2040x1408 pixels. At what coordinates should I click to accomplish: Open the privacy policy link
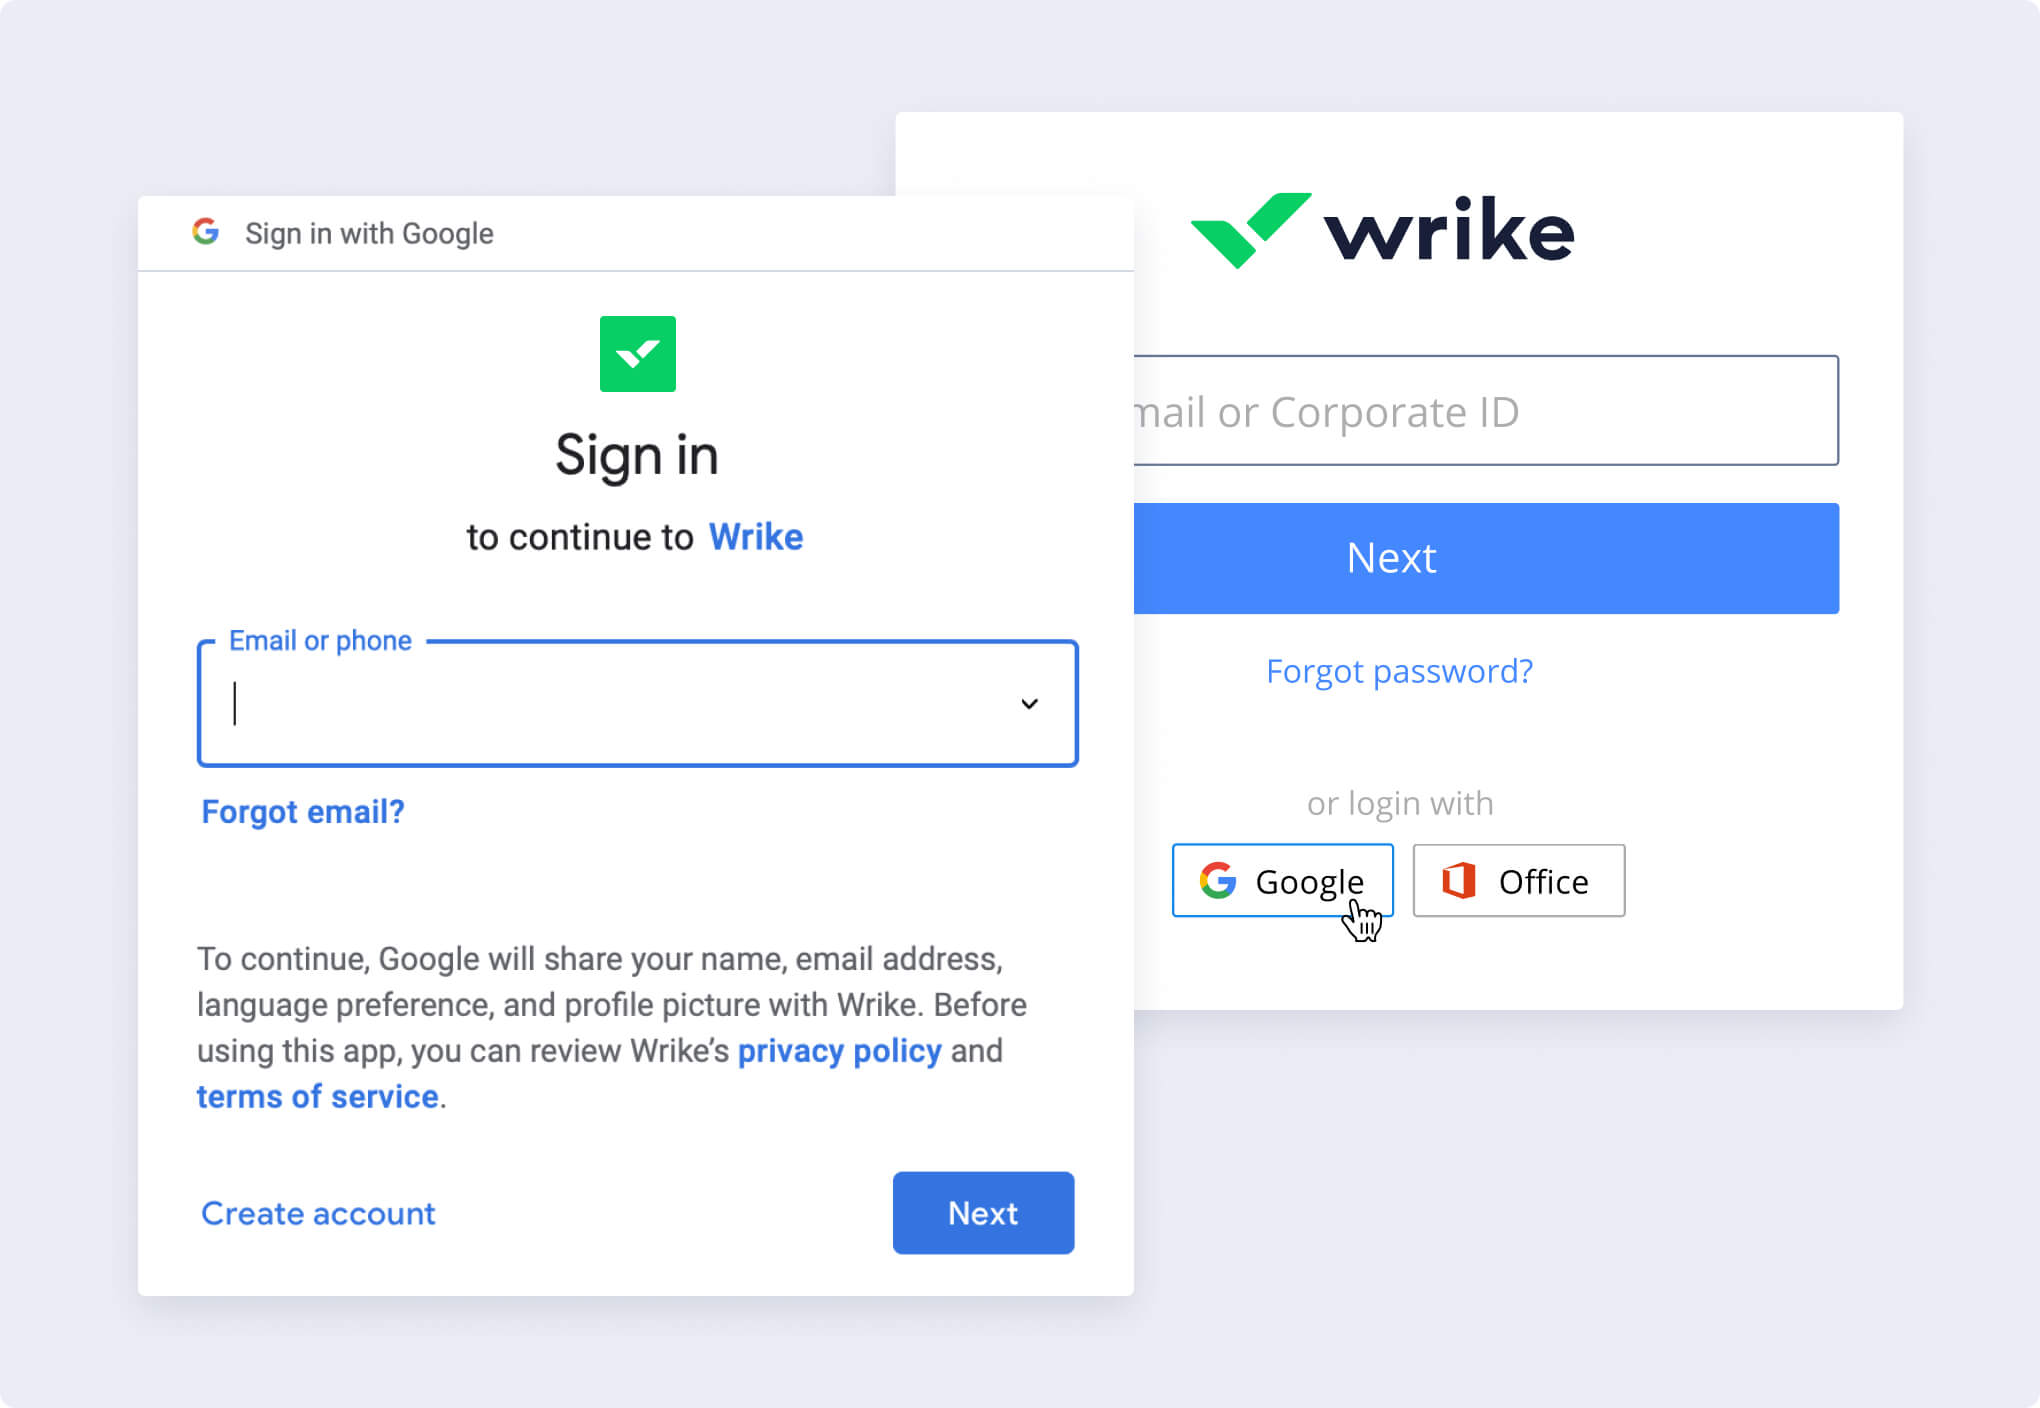(x=839, y=1051)
